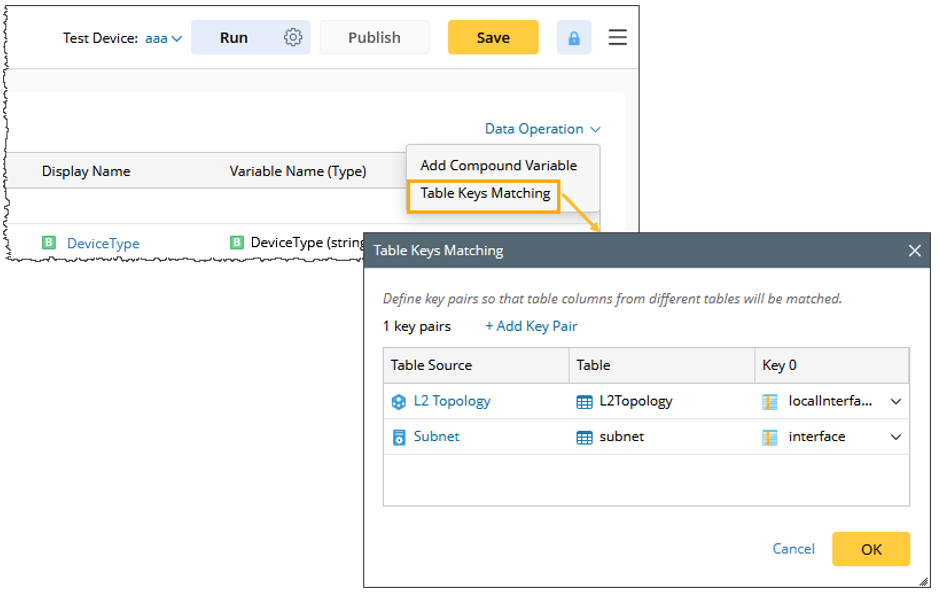The width and height of the screenshot is (940, 593).
Task: Click the interface key column icon
Action: (x=770, y=437)
